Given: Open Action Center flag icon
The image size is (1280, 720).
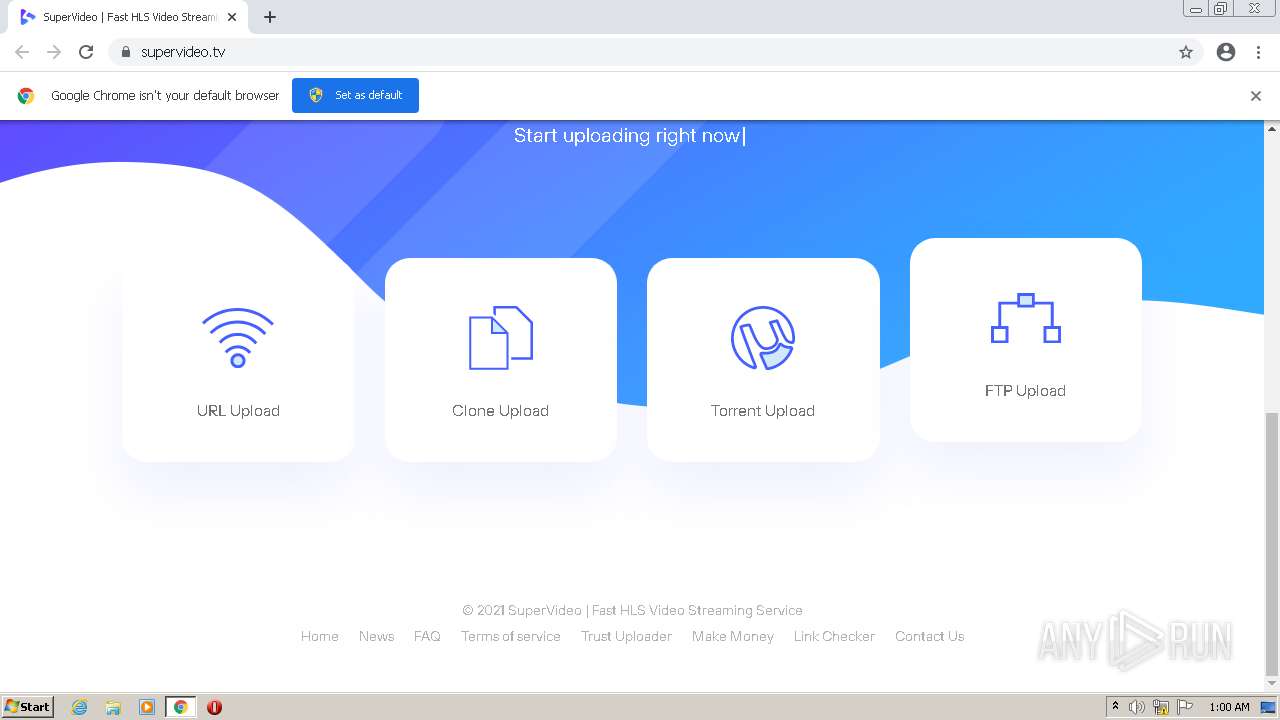Looking at the screenshot, I should [1185, 707].
